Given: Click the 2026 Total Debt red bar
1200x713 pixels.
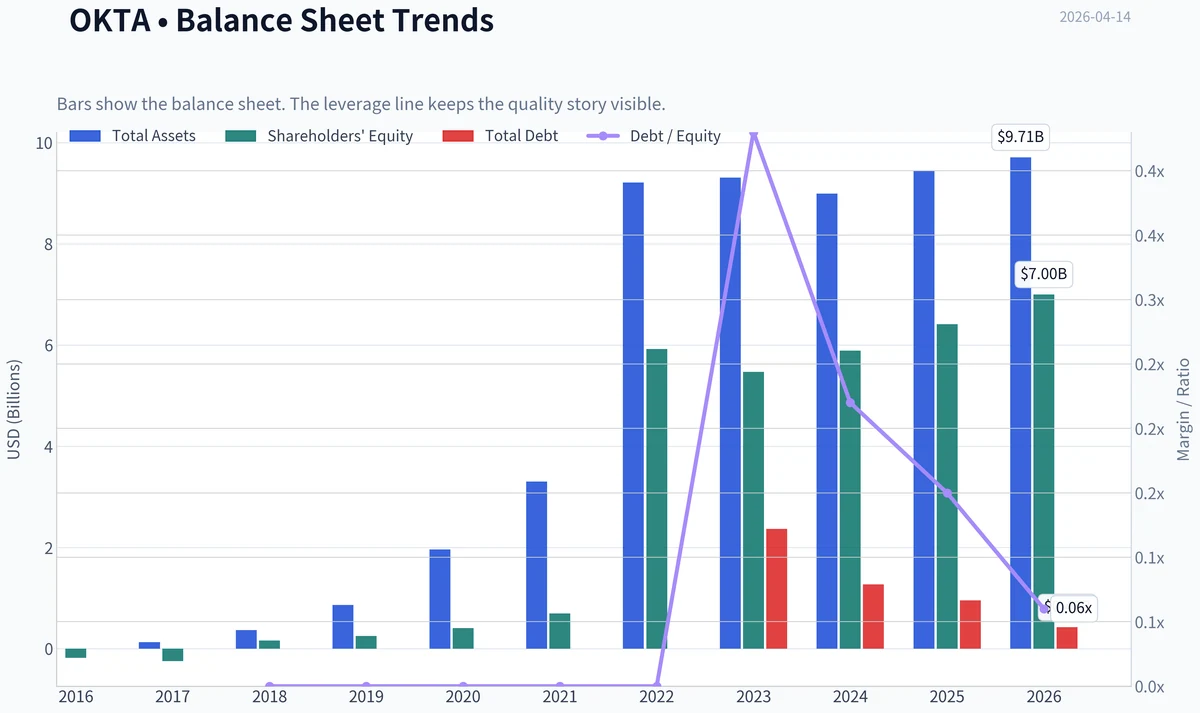Looking at the screenshot, I should point(1067,638).
